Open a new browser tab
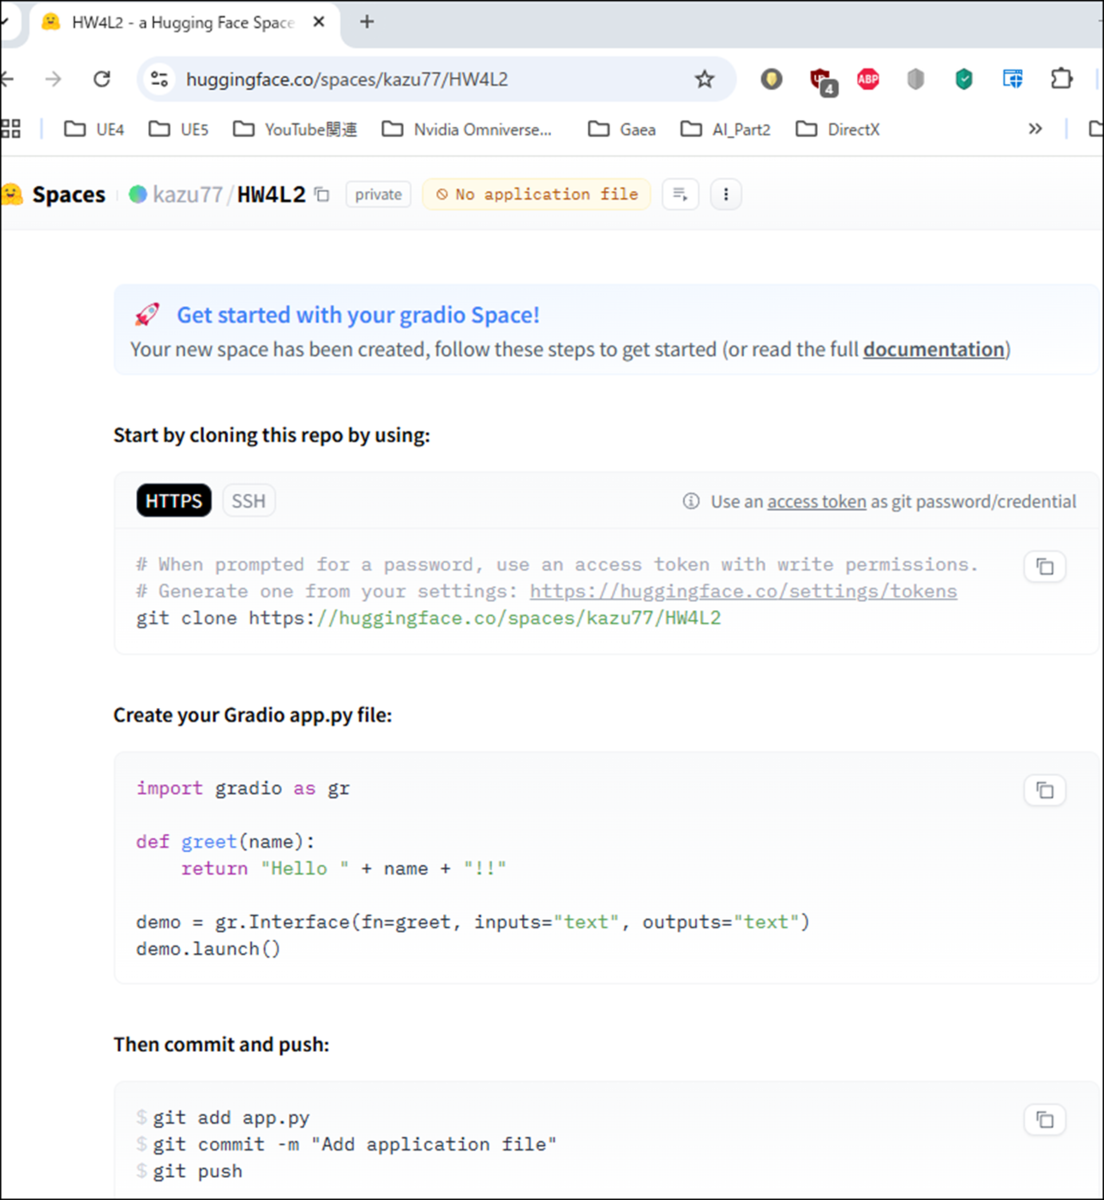This screenshot has height=1200, width=1104. coord(367,22)
